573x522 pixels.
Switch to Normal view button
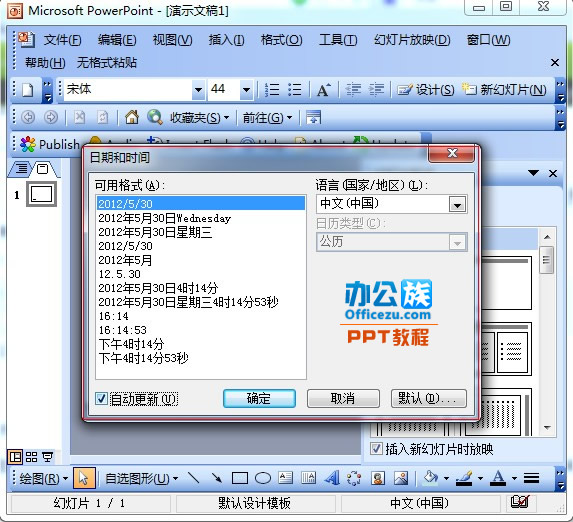point(15,457)
